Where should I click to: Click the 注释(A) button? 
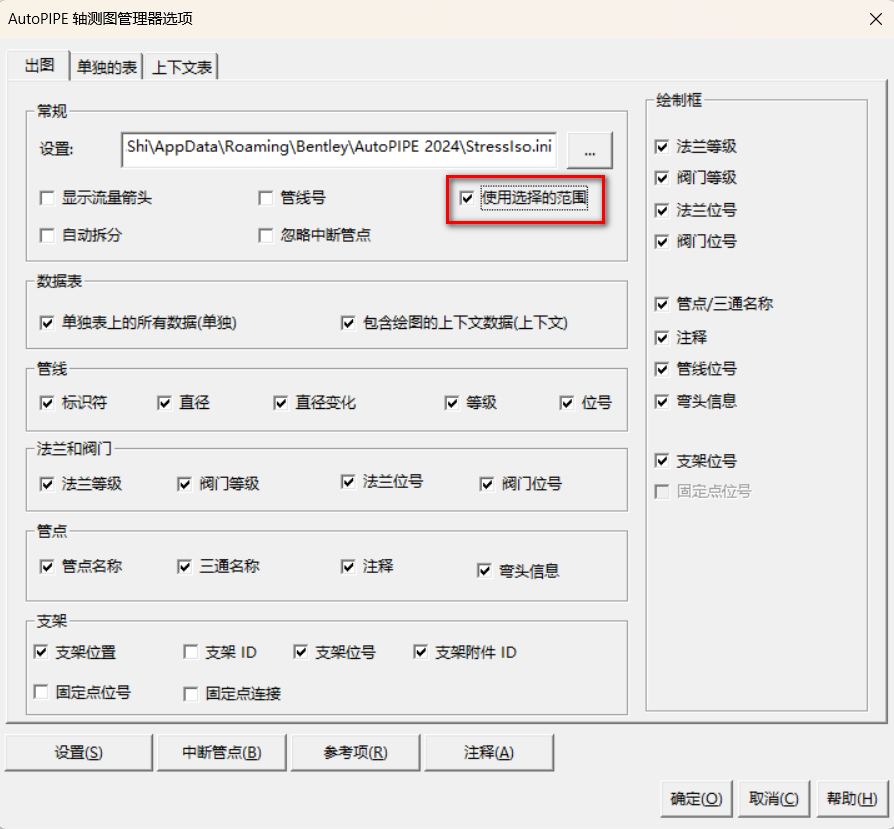pos(489,753)
